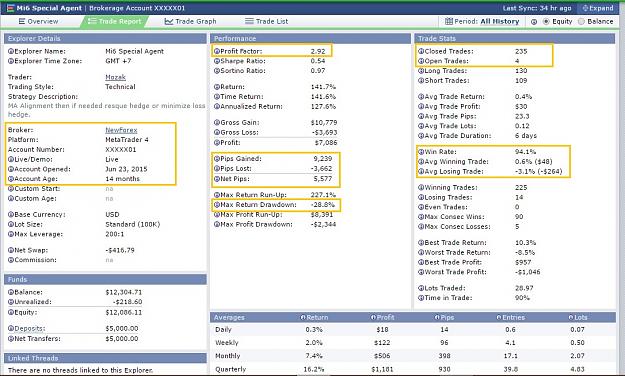Screen dimensions: 625x376
Task: Click info icon beside Win Rate
Action: click(x=421, y=152)
